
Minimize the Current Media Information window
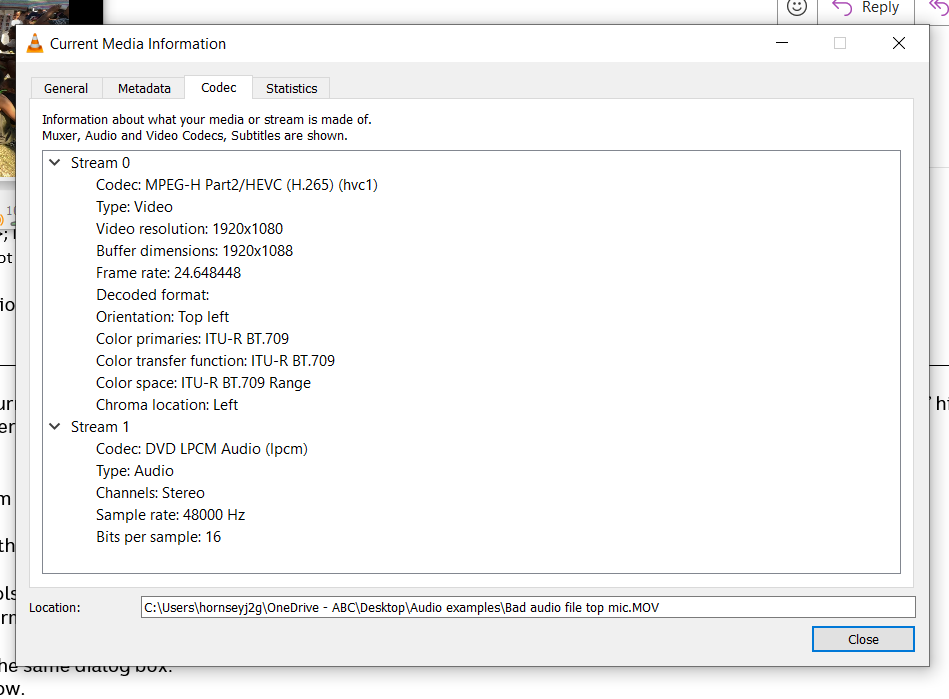coord(782,43)
